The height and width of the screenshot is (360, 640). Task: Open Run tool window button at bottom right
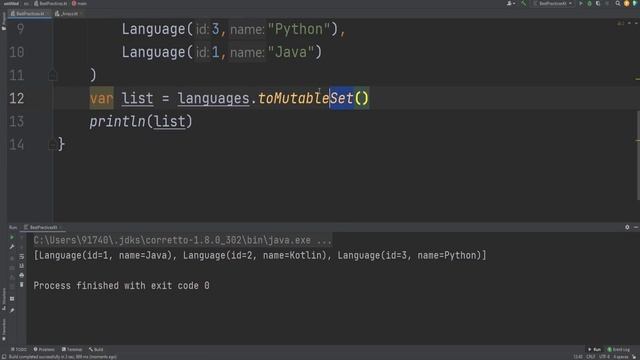click(594, 349)
